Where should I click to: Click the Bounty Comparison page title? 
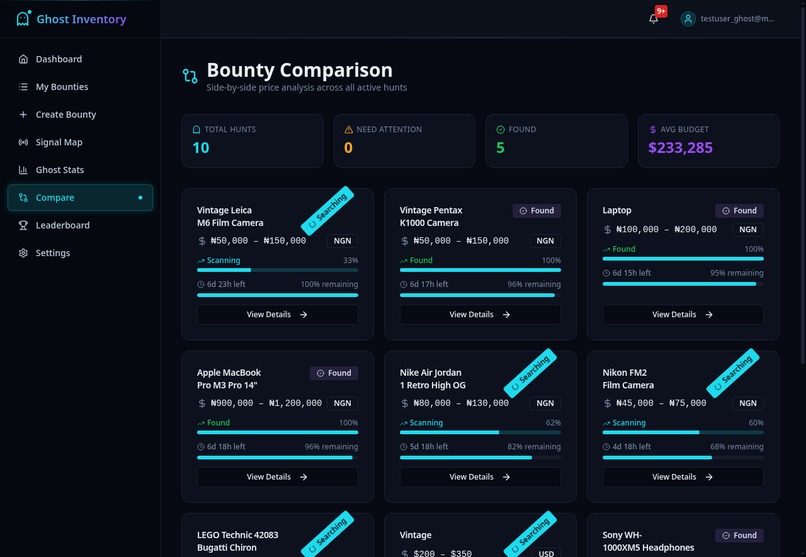299,70
